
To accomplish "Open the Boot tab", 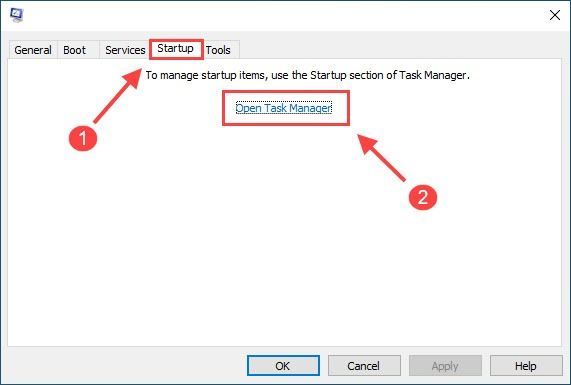I will point(75,50).
